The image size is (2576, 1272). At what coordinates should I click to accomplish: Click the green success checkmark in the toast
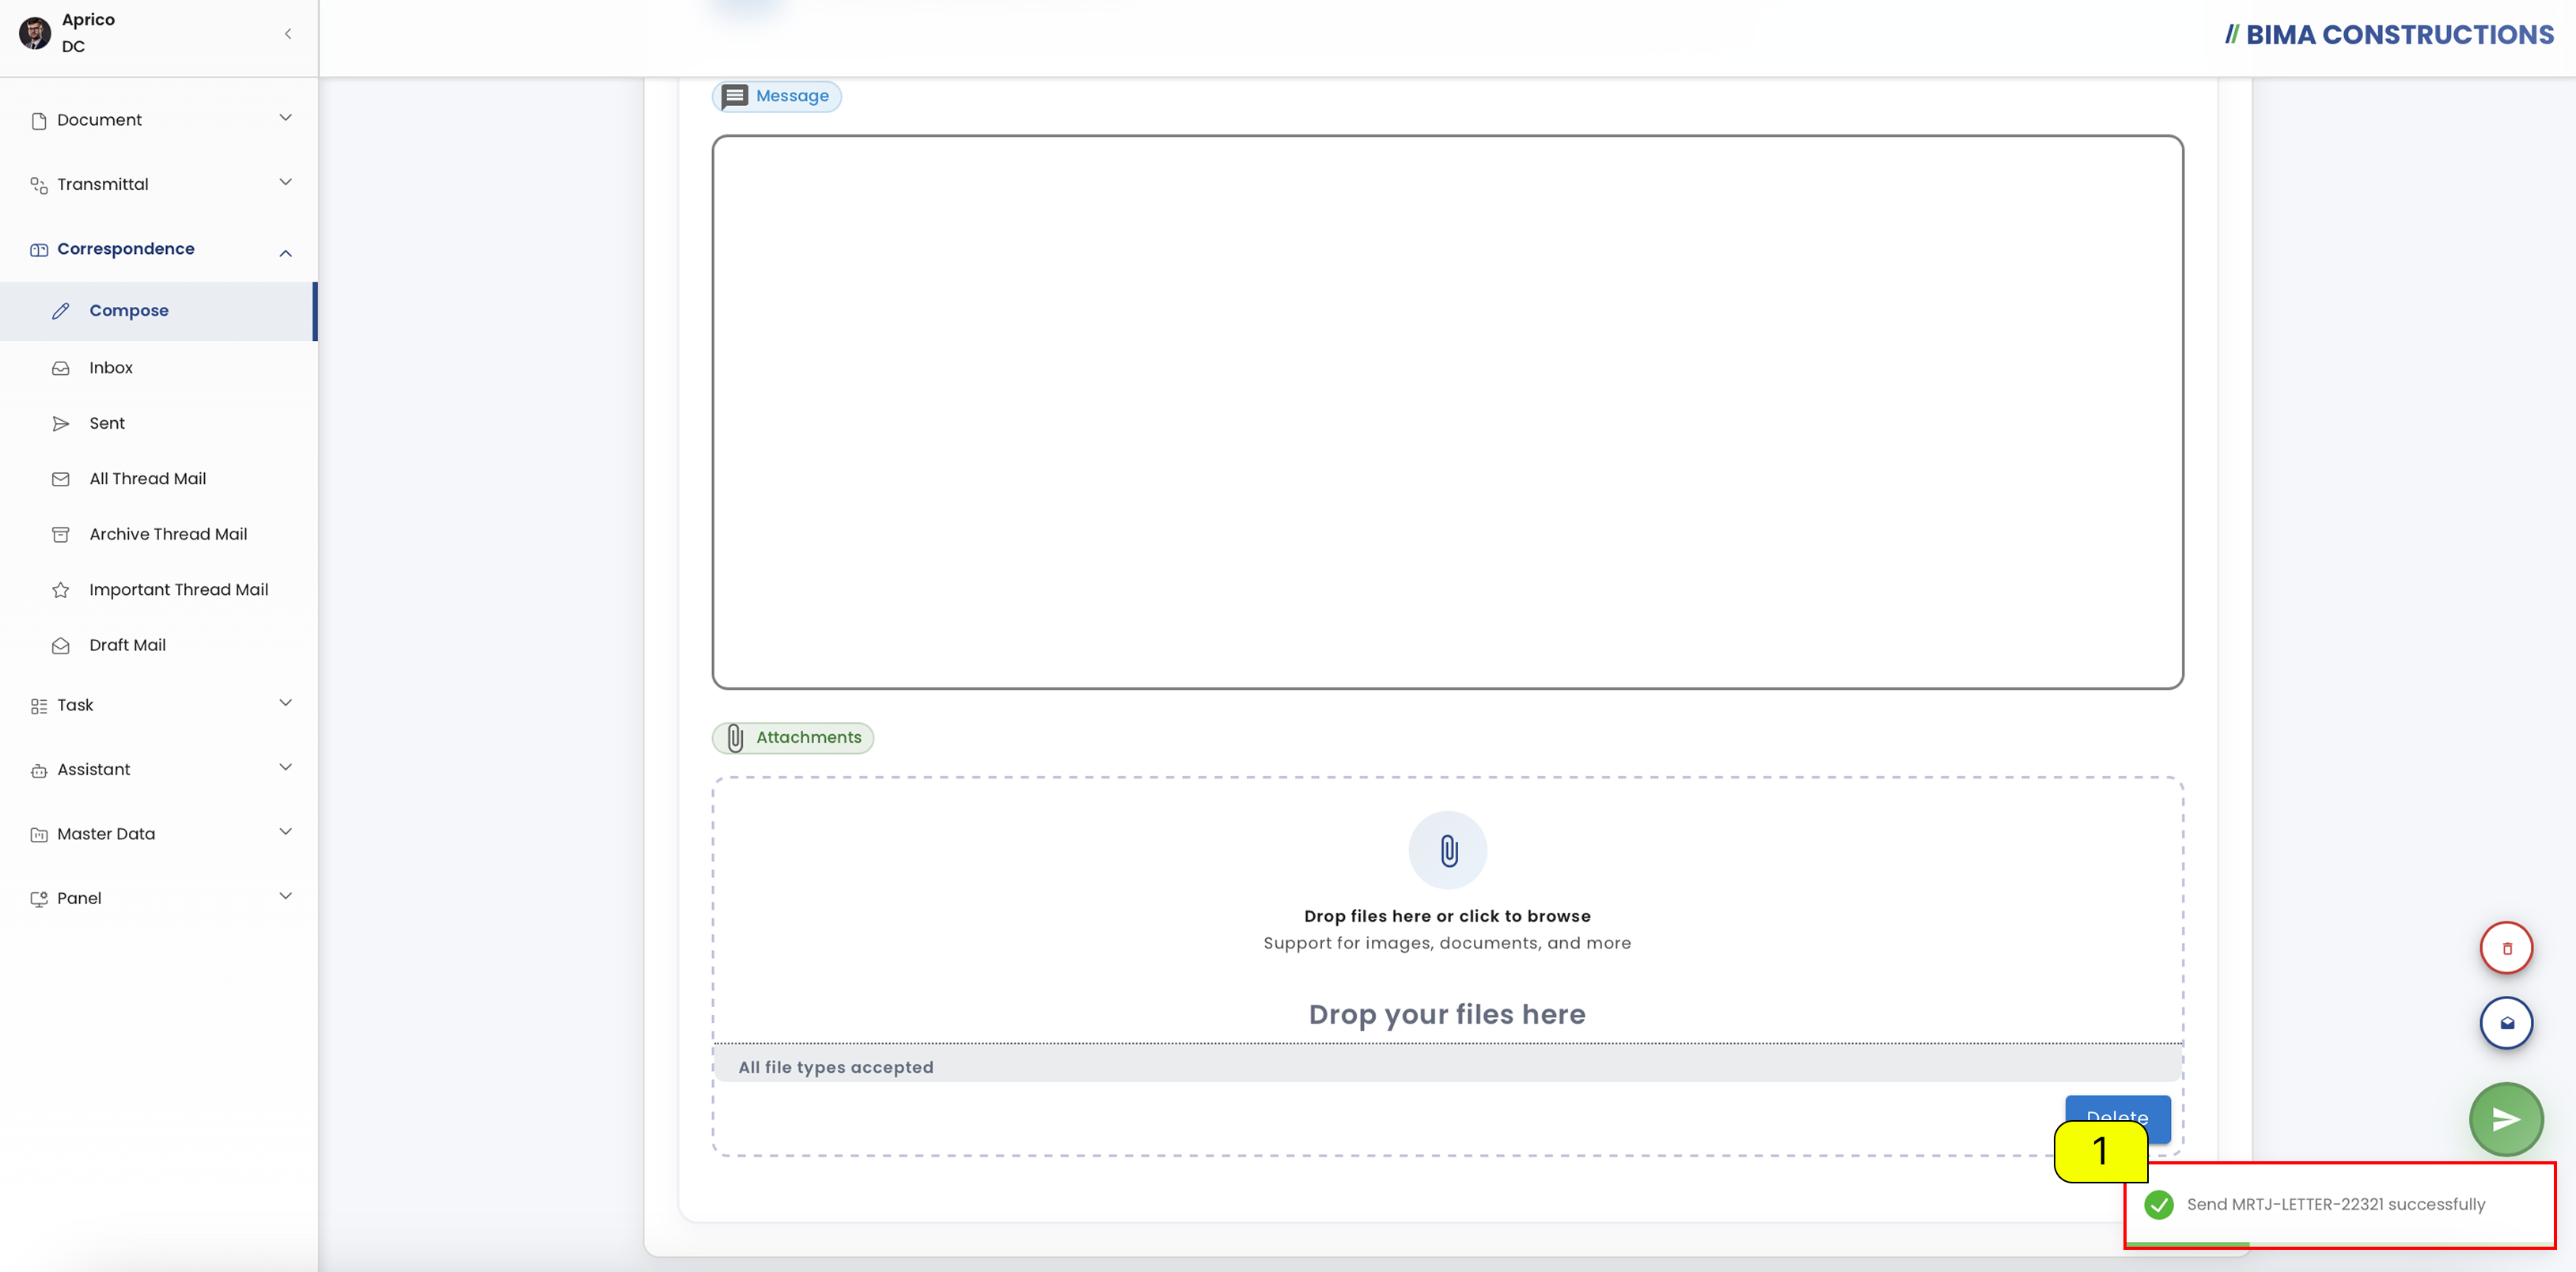2159,1205
